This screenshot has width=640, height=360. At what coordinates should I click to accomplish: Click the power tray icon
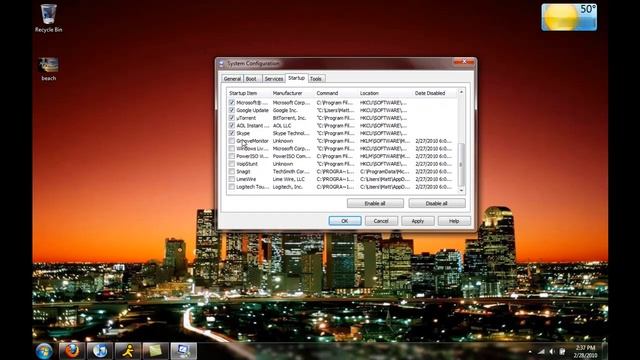click(562, 351)
